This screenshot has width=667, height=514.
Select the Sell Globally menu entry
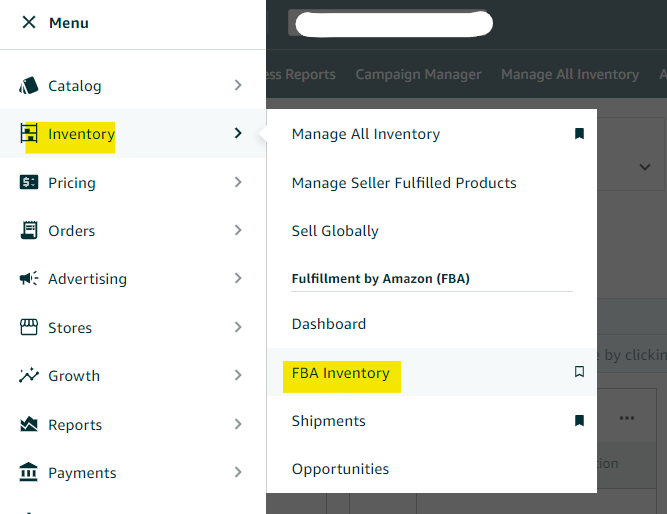point(335,231)
